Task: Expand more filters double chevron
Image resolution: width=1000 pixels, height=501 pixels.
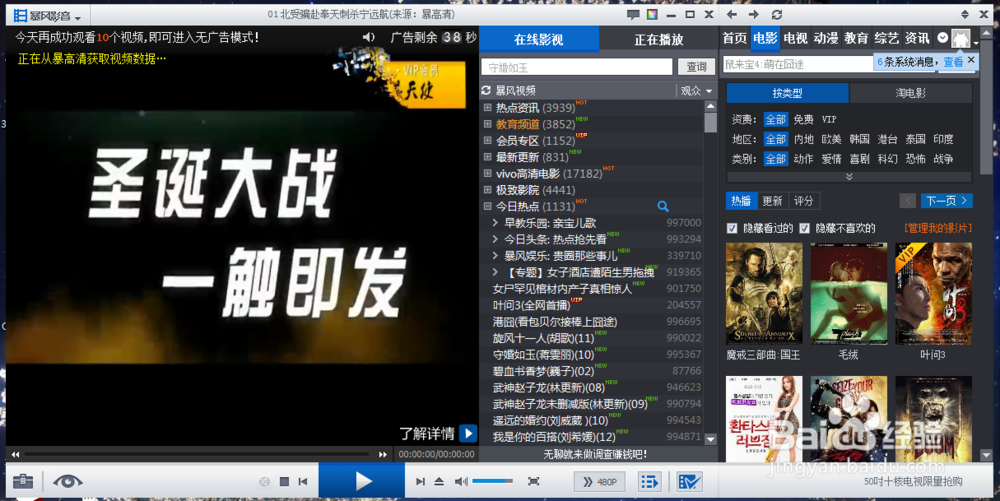Action: pos(849,177)
